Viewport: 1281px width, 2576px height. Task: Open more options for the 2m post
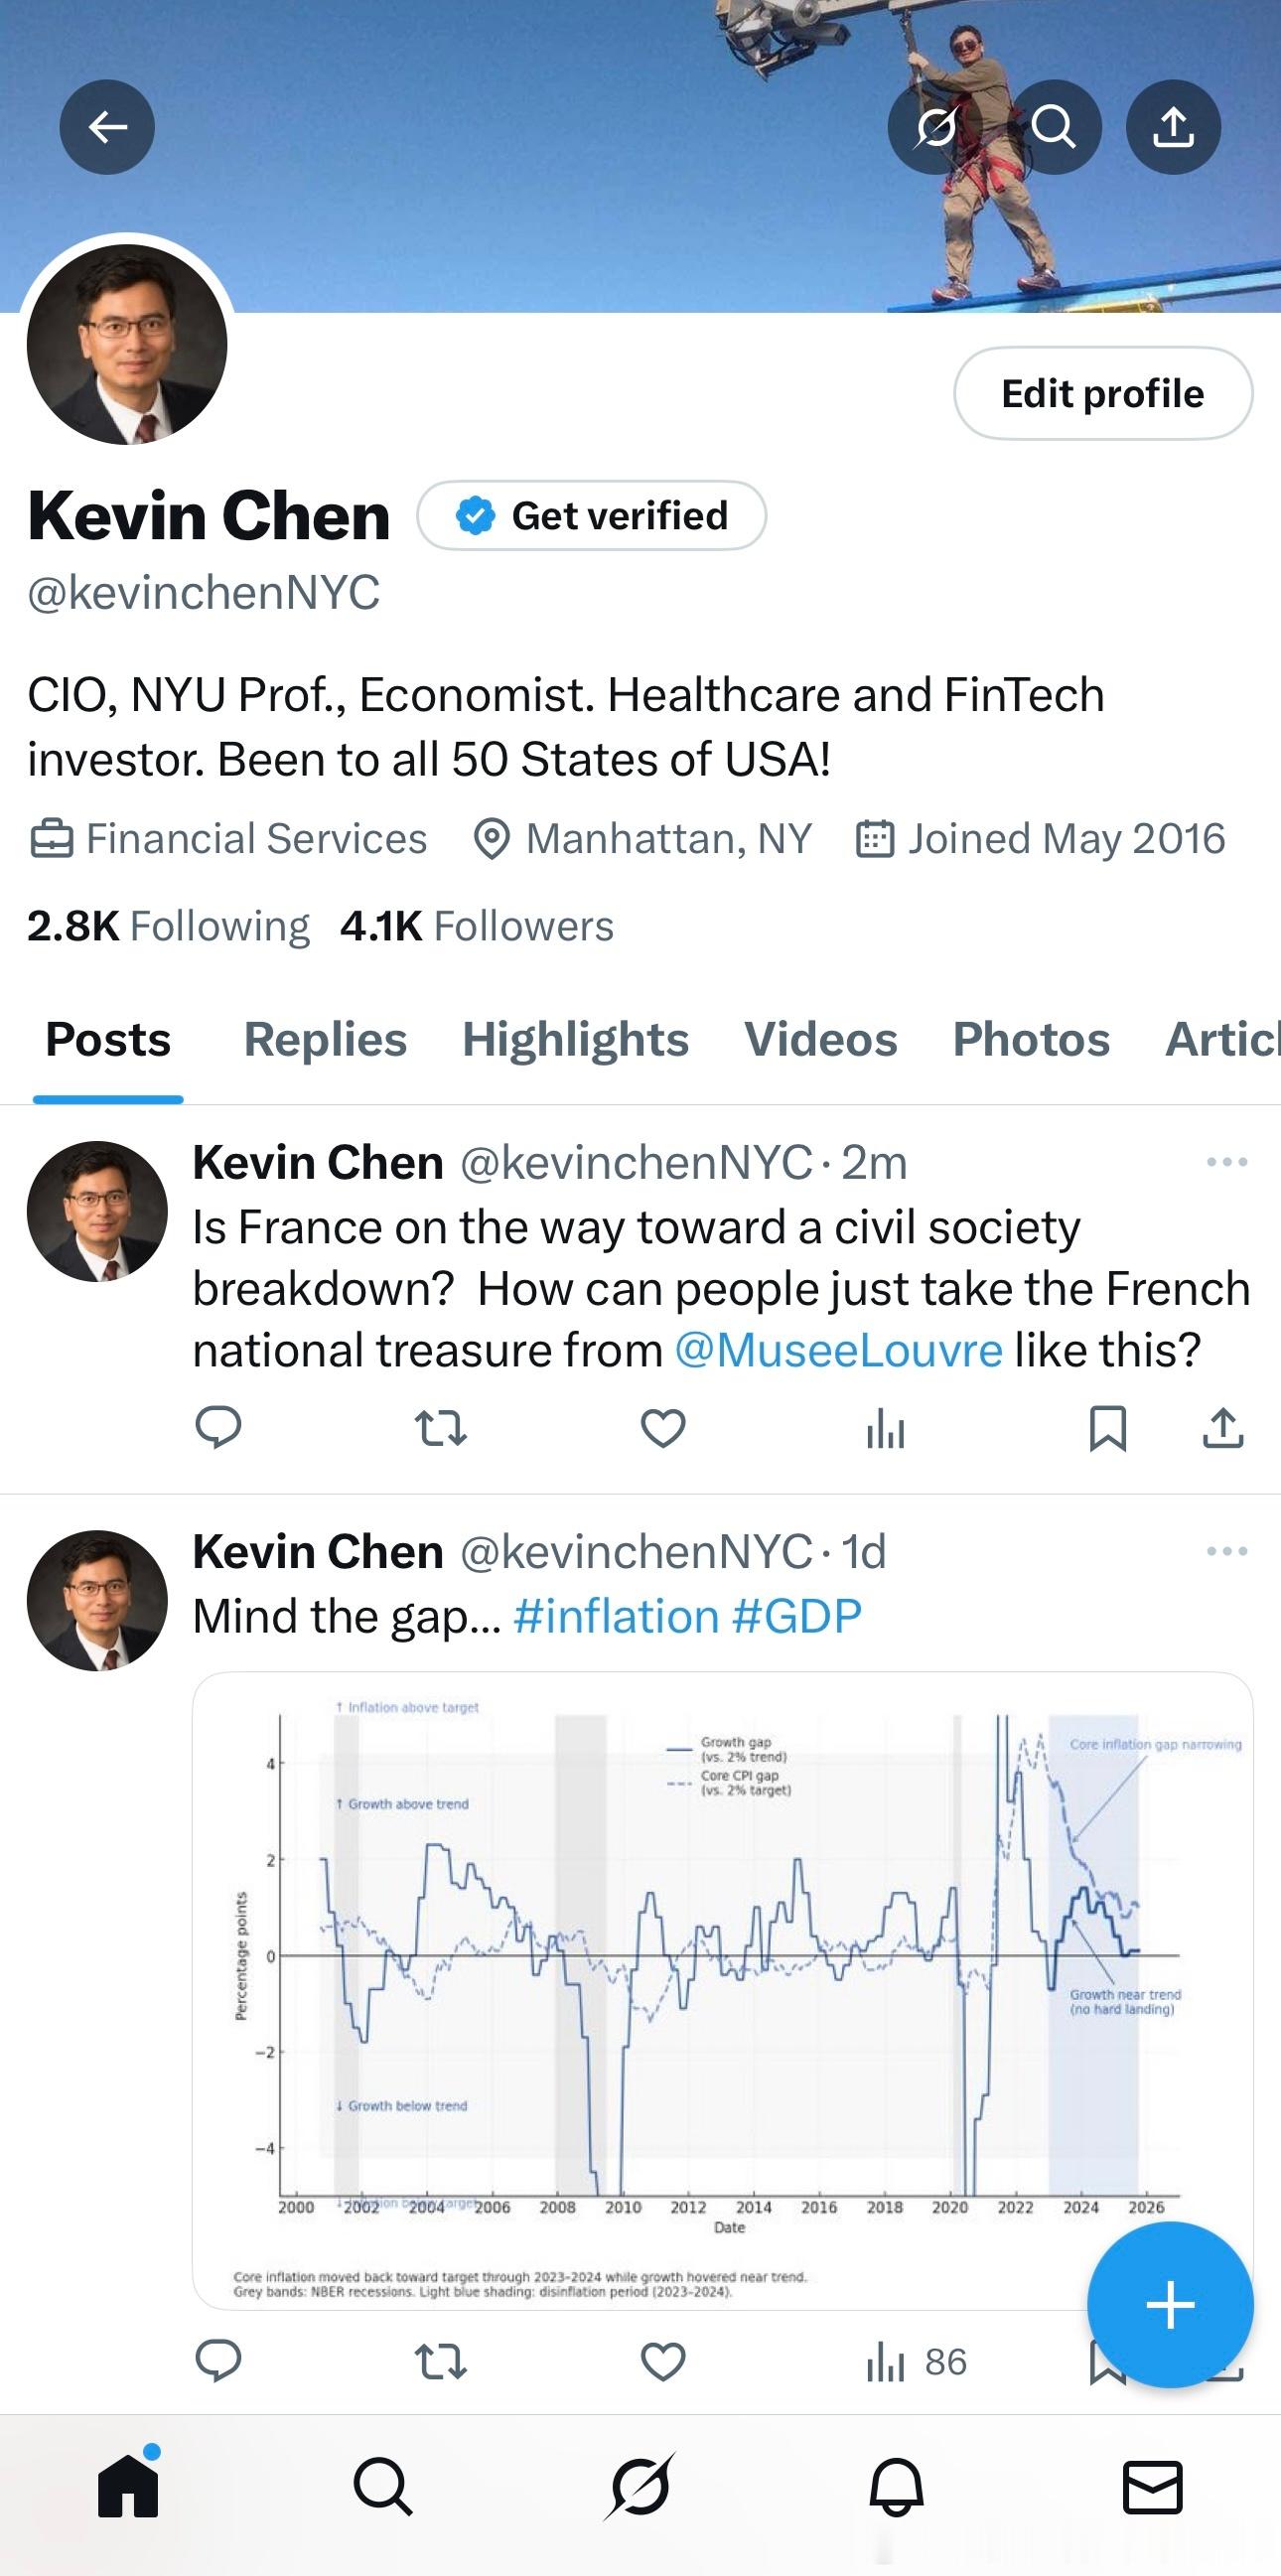pyautogui.click(x=1226, y=1162)
